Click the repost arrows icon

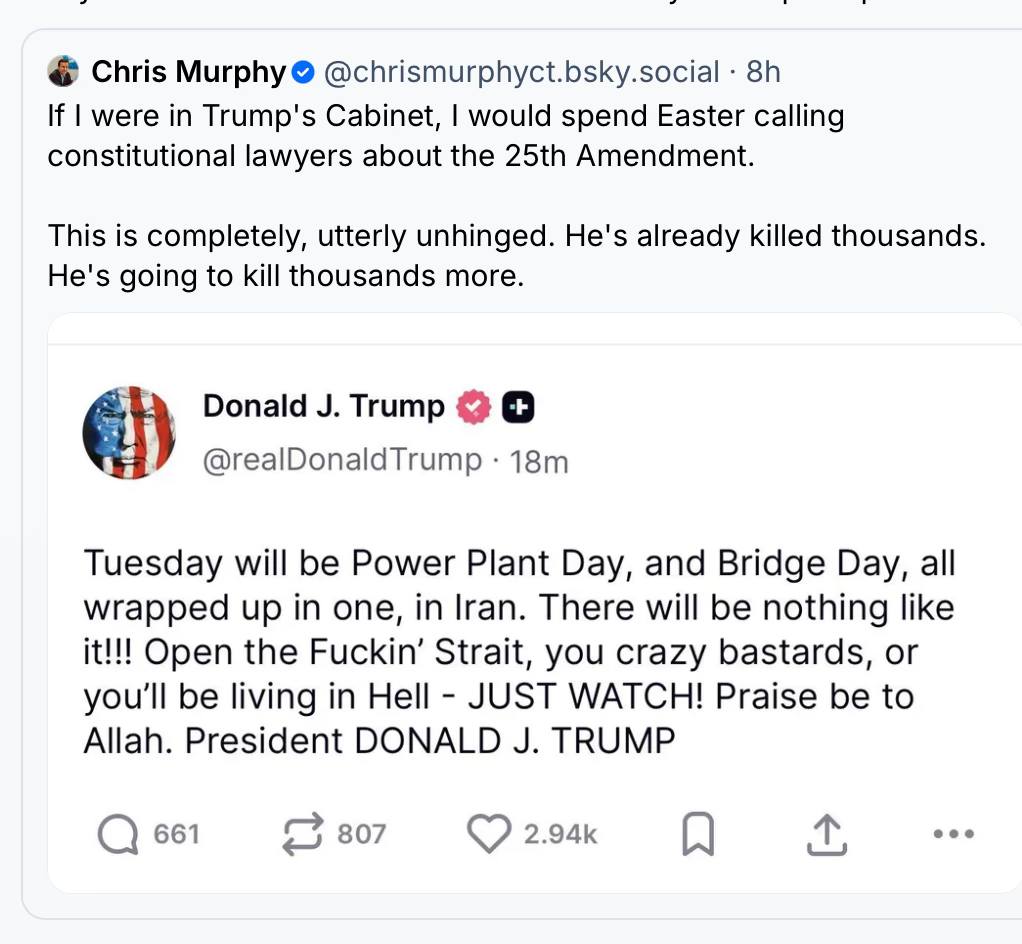[303, 834]
